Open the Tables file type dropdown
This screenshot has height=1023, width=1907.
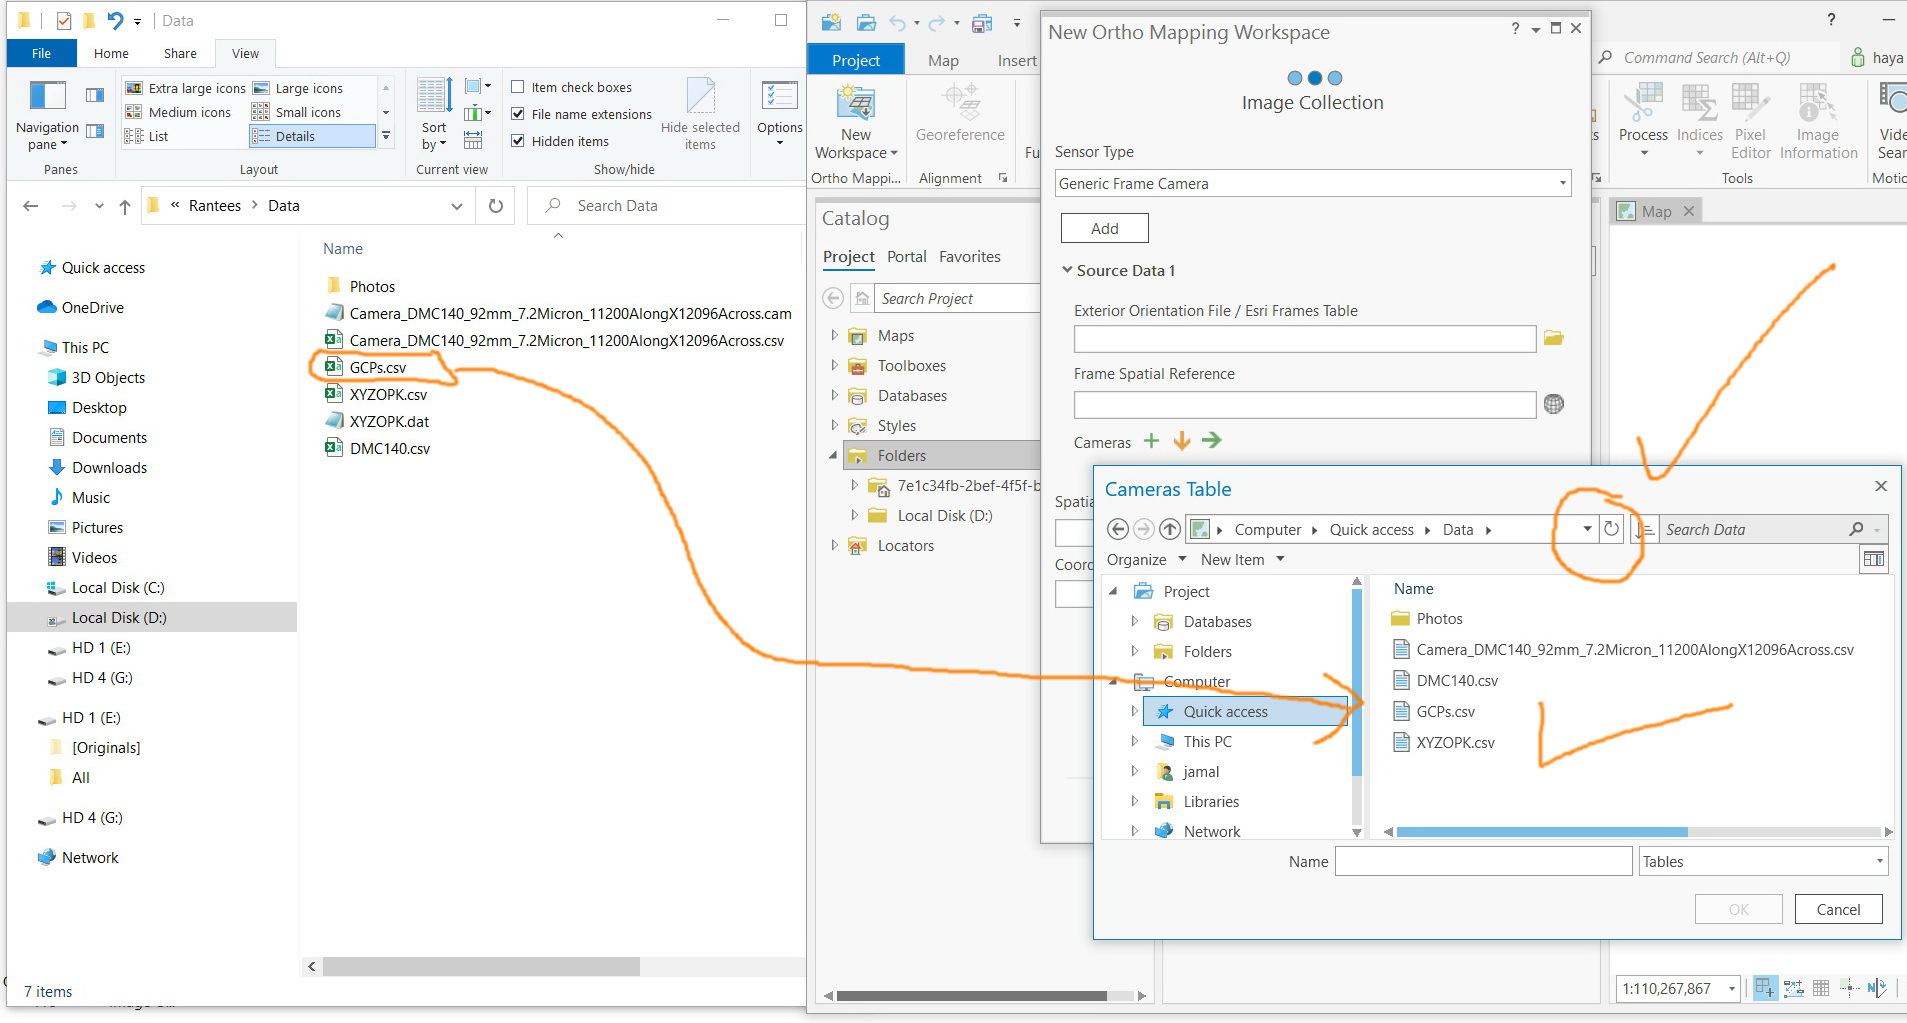pos(1762,861)
